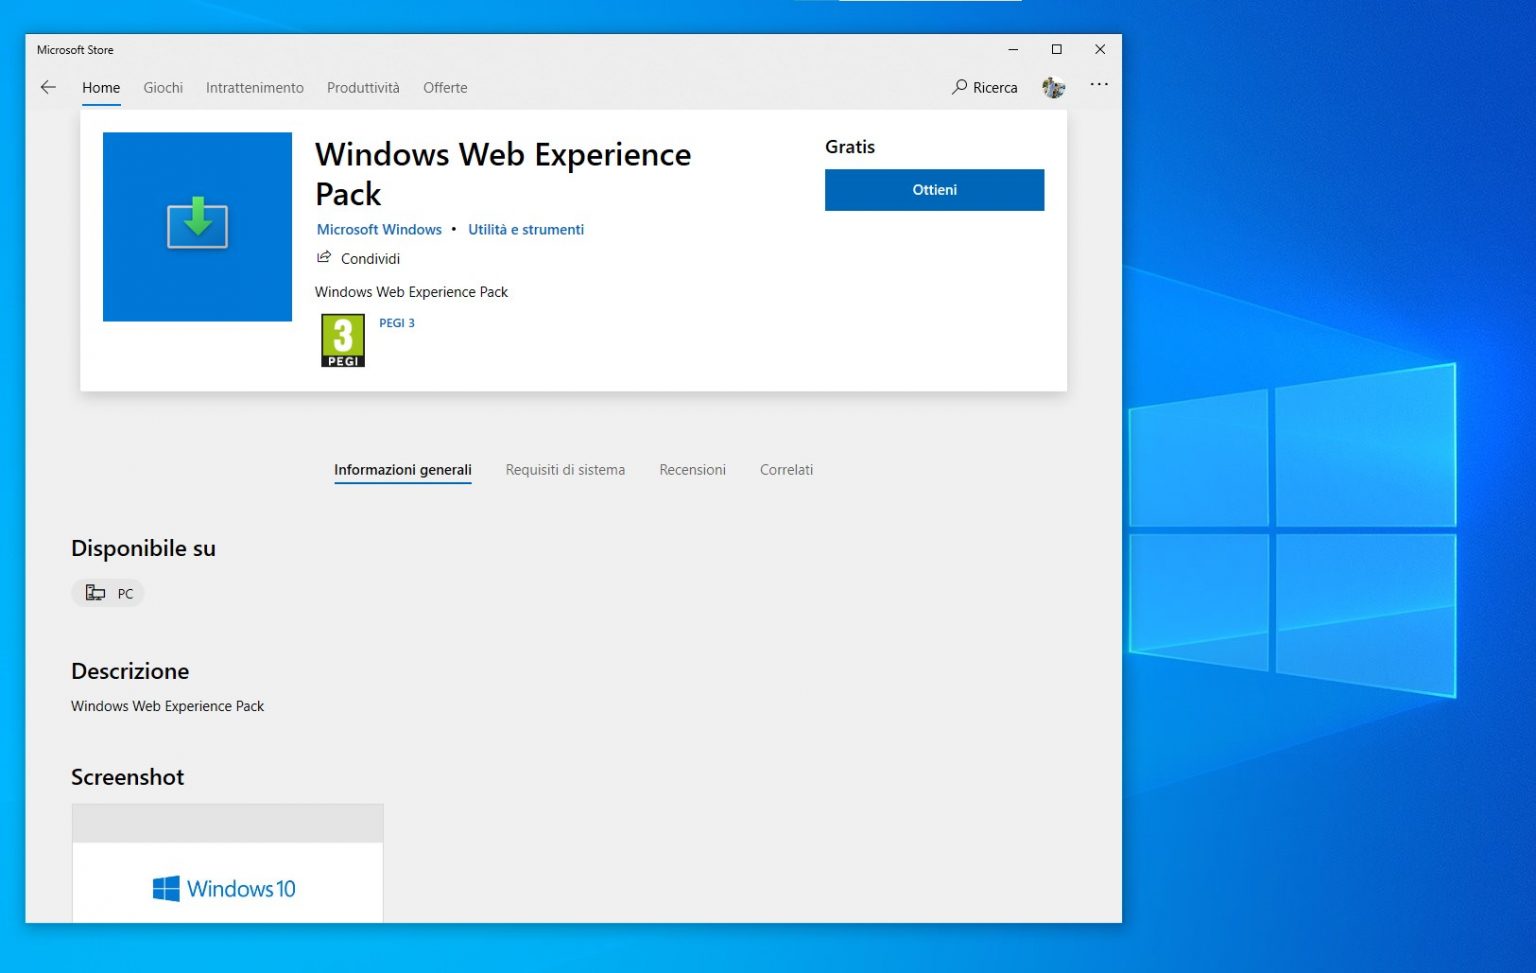The height and width of the screenshot is (973, 1536).
Task: Select the Produttività menu item
Action: [363, 87]
